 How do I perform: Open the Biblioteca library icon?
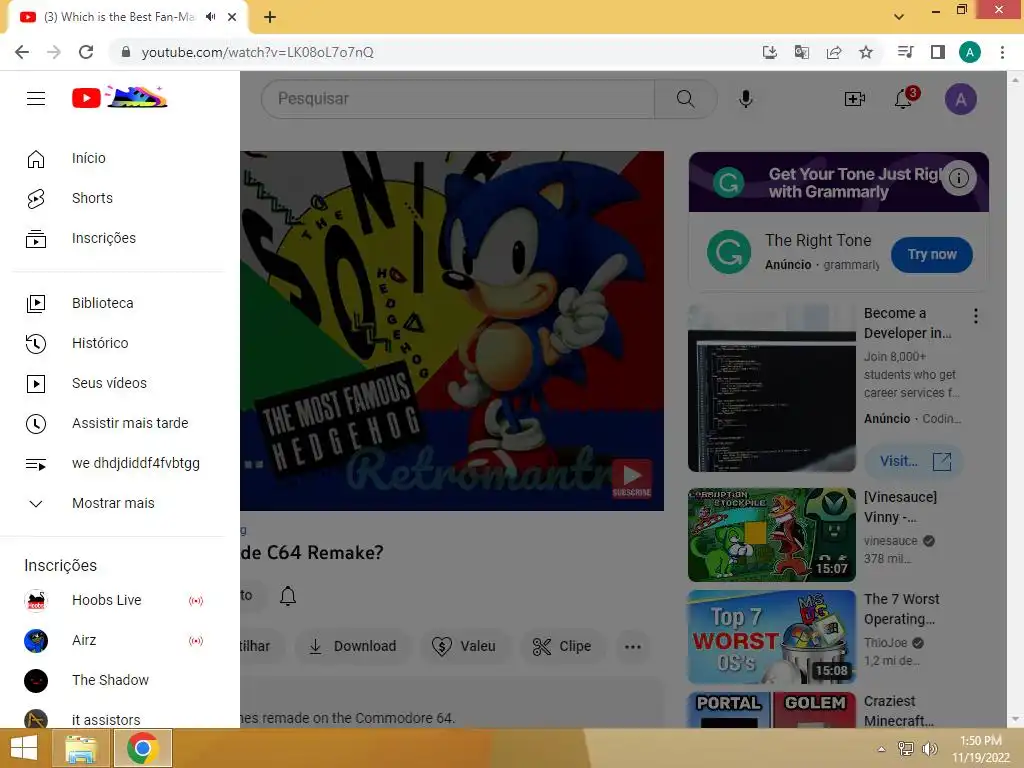click(36, 304)
